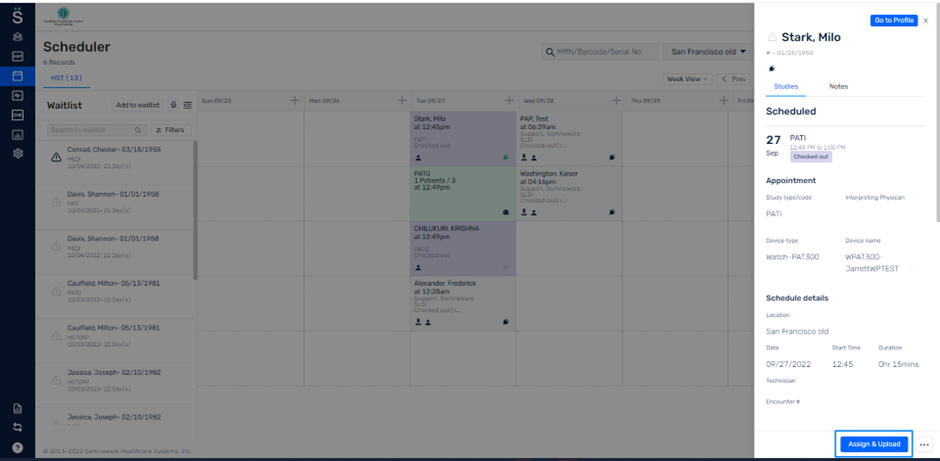Click the Add to waitlist button
This screenshot has height=461, width=940.
point(137,105)
